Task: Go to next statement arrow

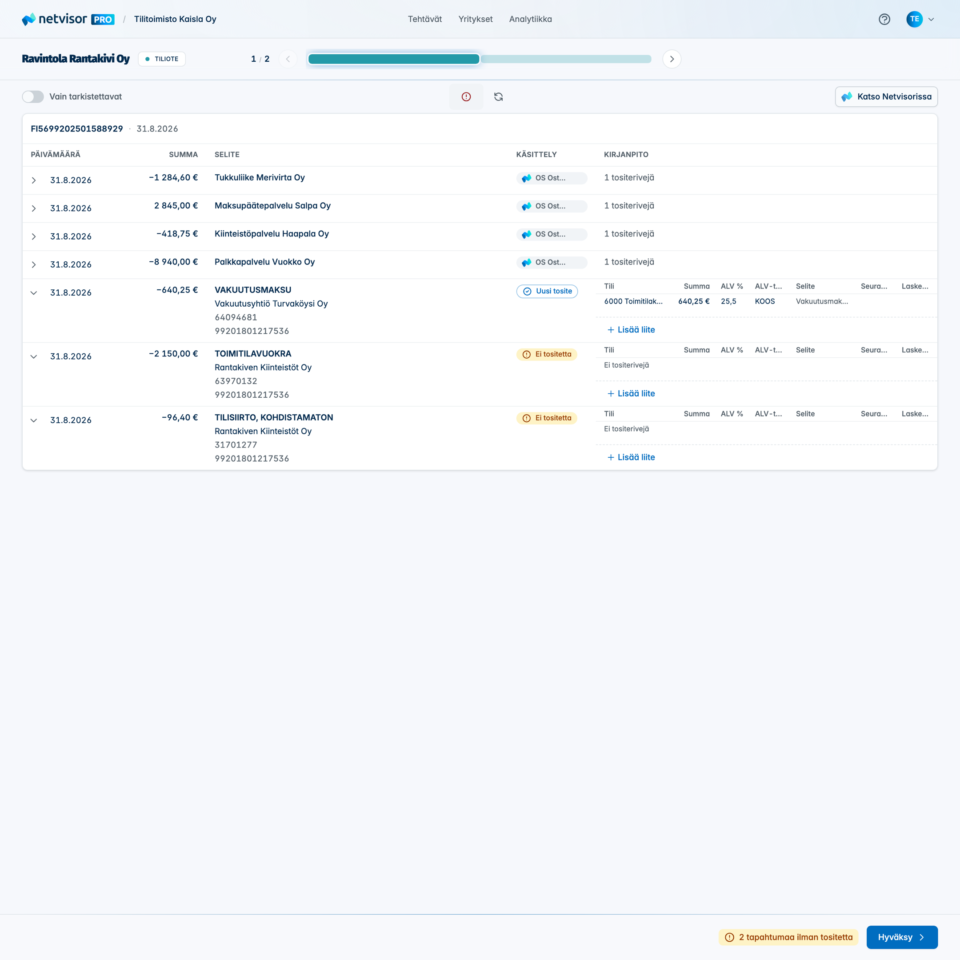Action: click(x=672, y=59)
